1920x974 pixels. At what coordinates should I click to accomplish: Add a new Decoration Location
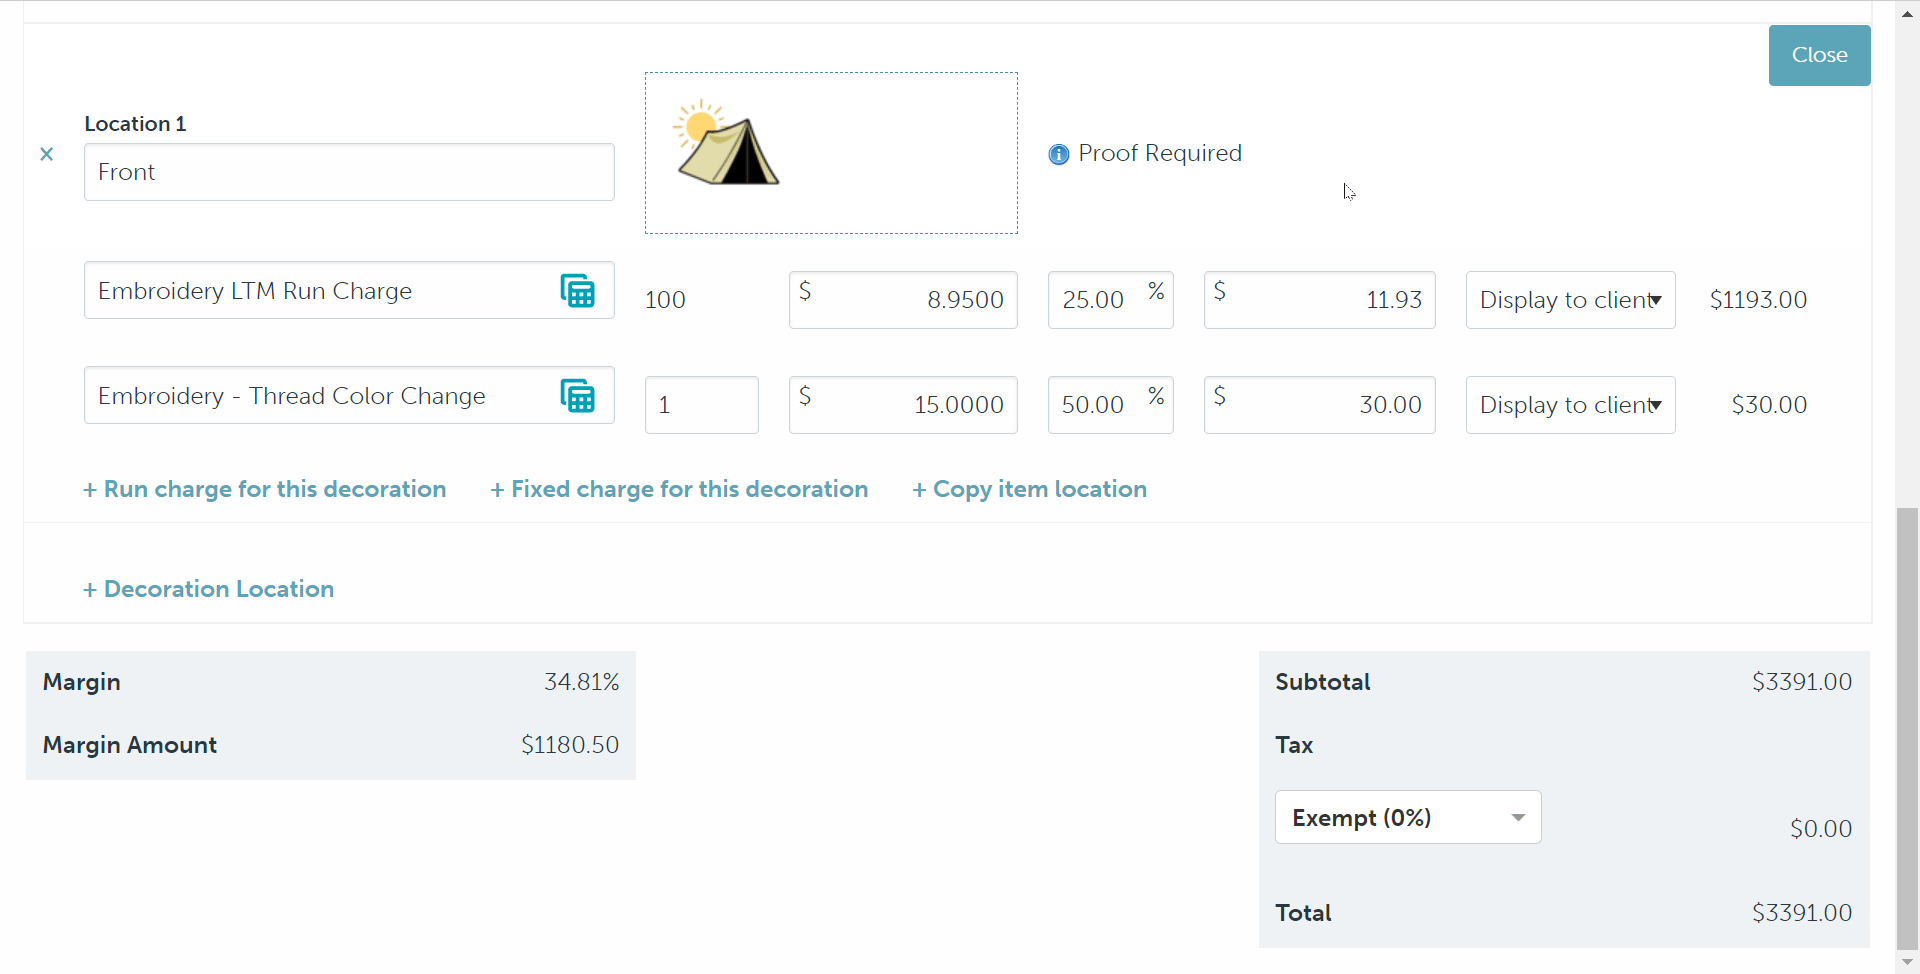pyautogui.click(x=208, y=589)
